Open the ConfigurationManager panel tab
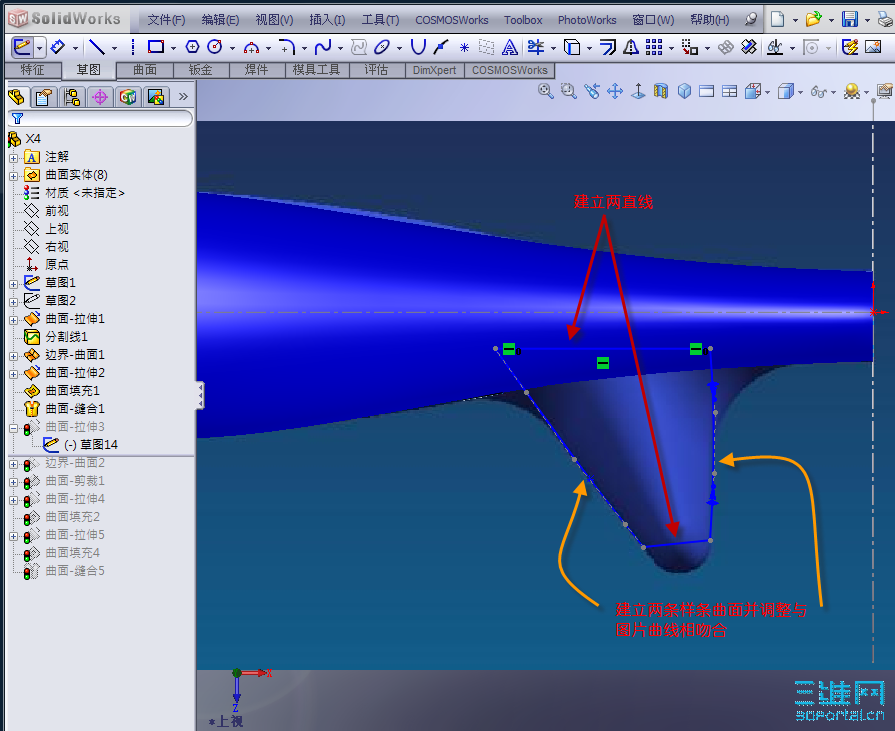The width and height of the screenshot is (895, 731). click(72, 97)
